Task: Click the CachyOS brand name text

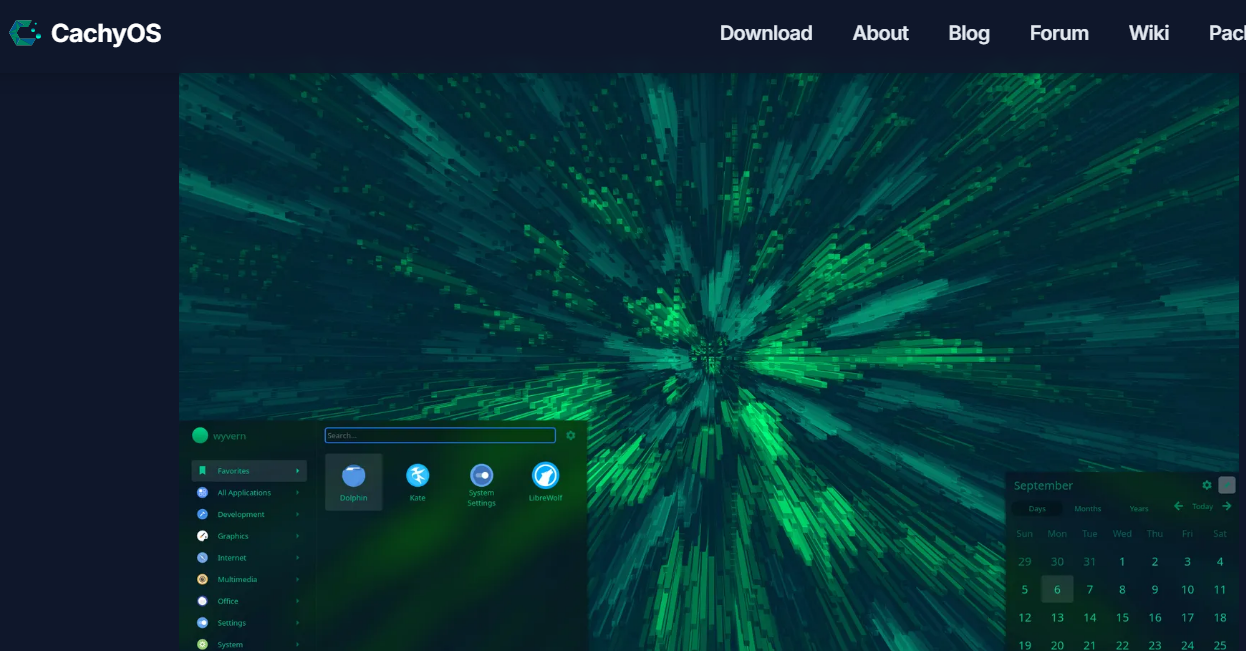Action: click(106, 33)
